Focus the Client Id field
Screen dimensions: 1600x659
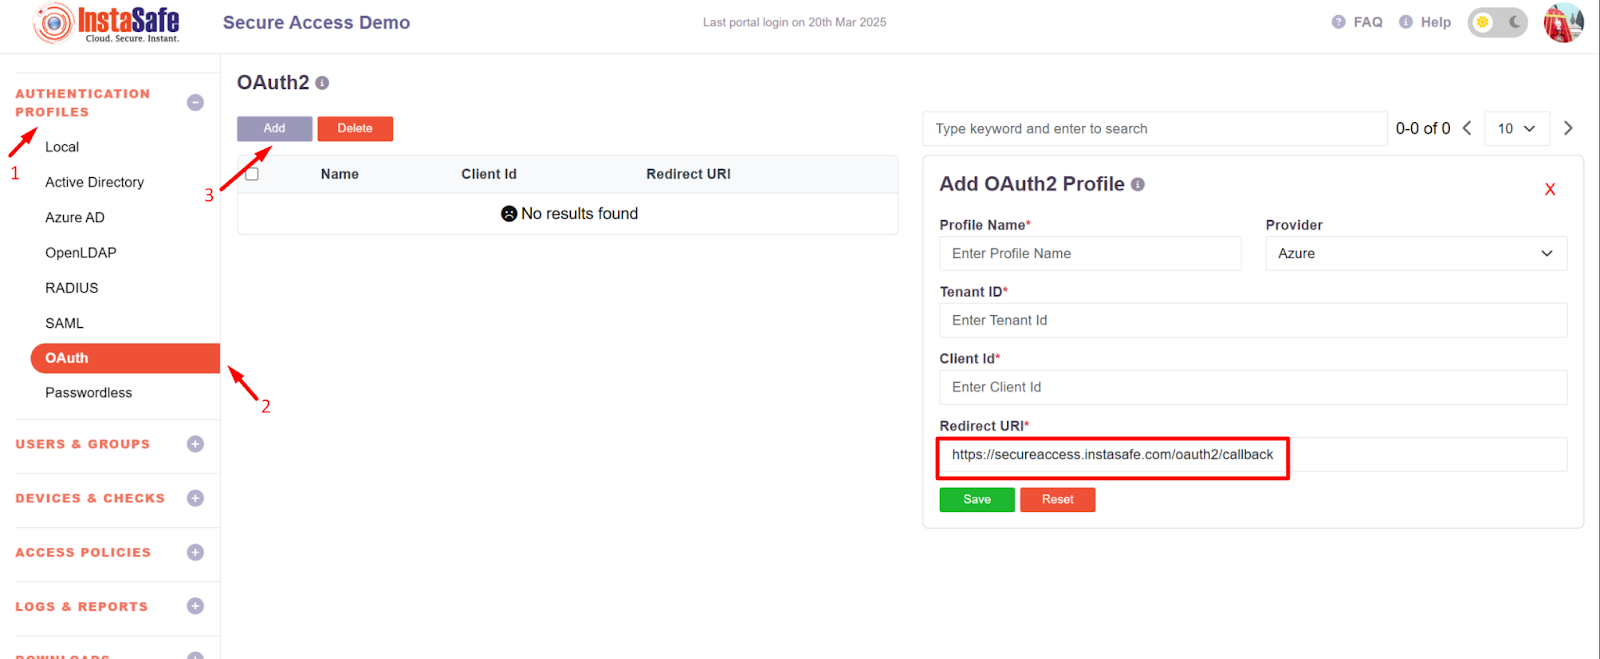1253,387
